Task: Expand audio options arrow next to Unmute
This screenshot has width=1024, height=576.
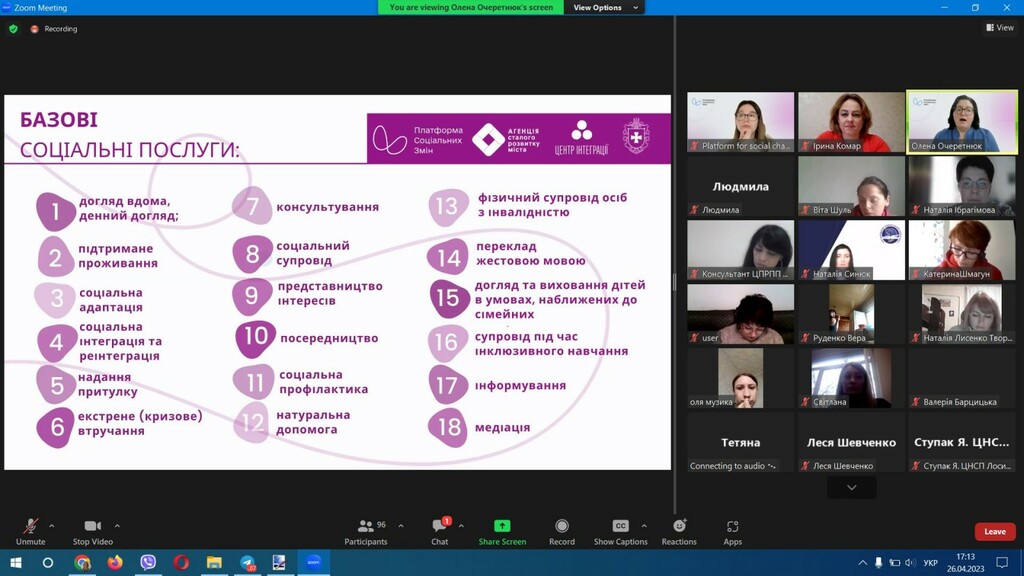Action: pyautogui.click(x=52, y=526)
